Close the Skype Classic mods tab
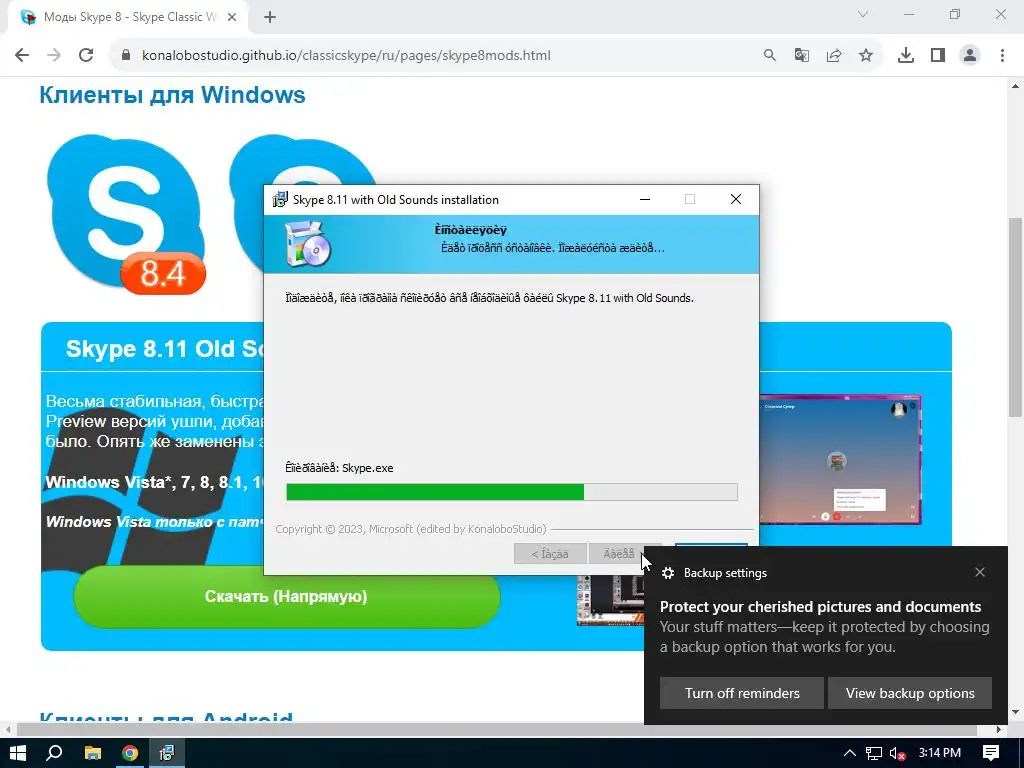The height and width of the screenshot is (768, 1024). 232,17
